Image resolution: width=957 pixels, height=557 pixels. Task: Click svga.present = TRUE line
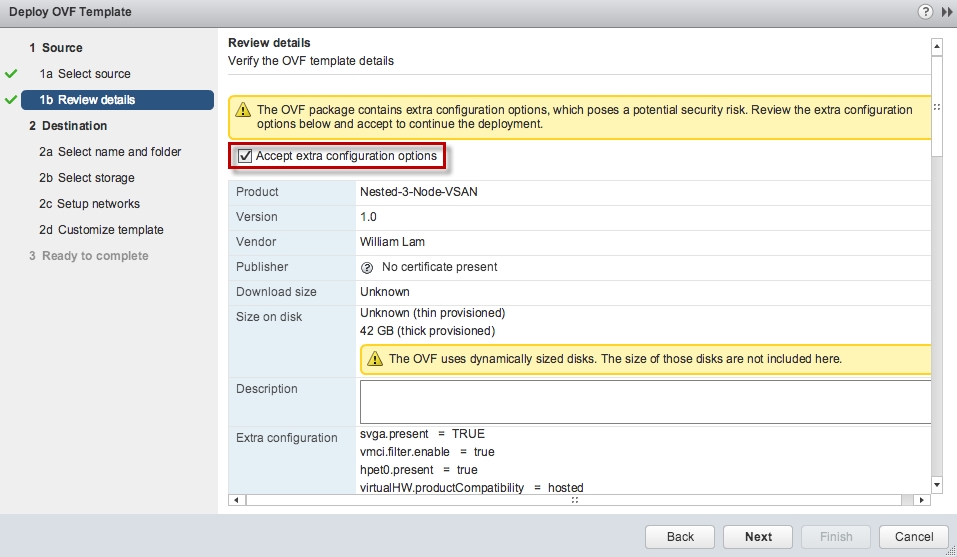[422, 434]
